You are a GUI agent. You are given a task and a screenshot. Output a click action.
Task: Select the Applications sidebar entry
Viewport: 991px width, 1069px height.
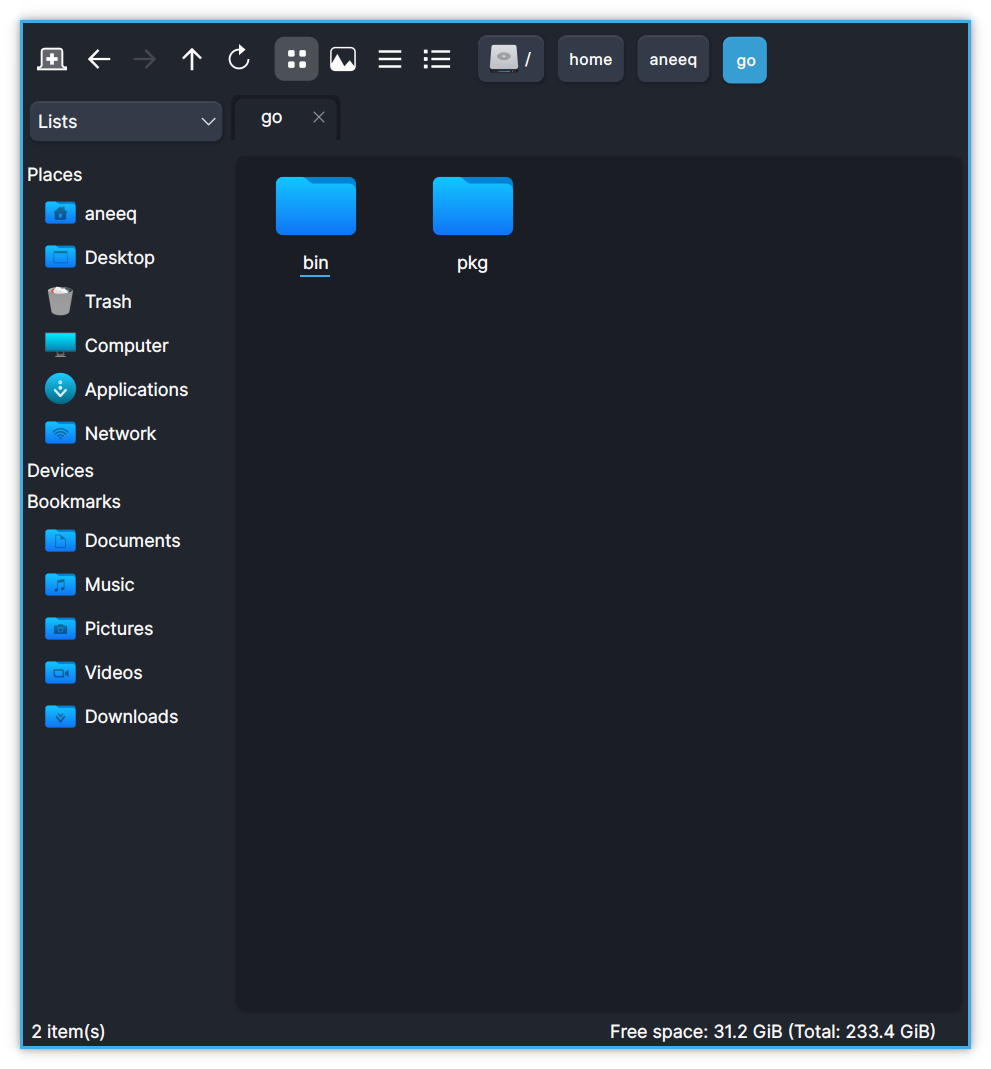point(136,389)
